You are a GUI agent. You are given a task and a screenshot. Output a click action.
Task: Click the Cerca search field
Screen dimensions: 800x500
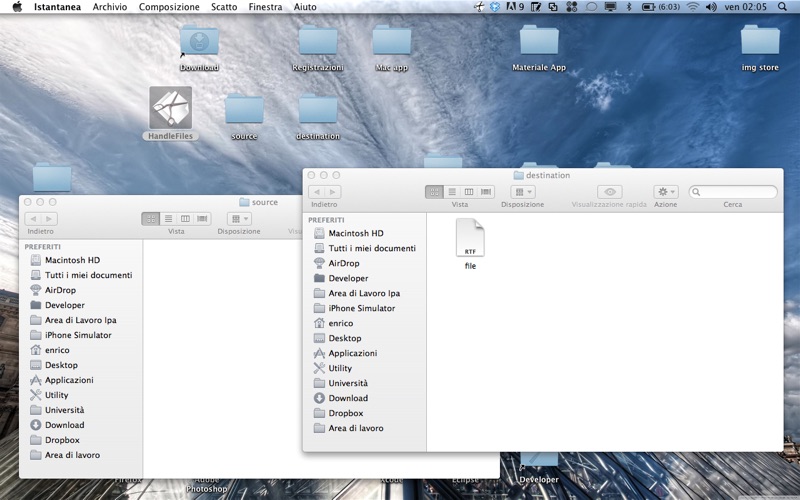point(733,192)
